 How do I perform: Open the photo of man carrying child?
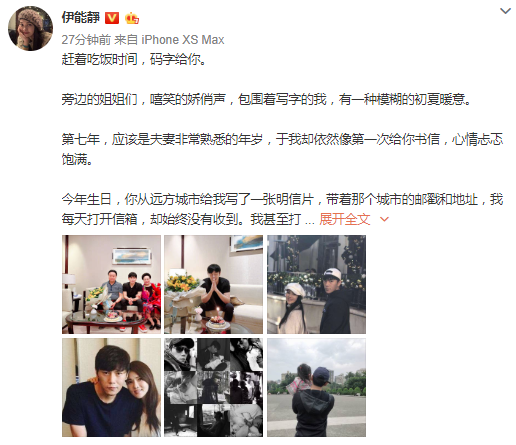pyautogui.click(x=316, y=387)
